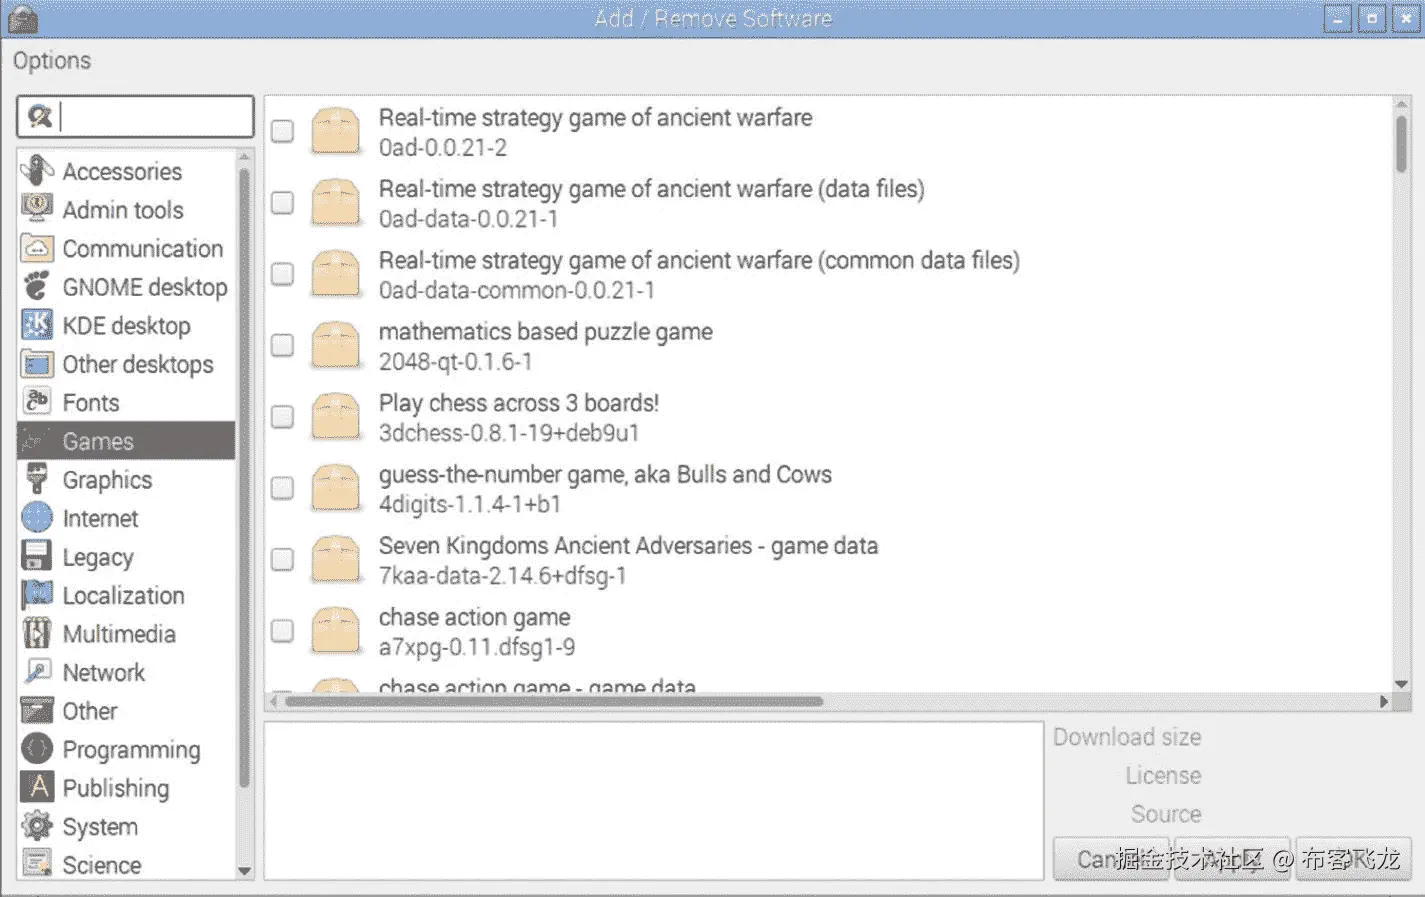
Task: Select the Publishing letter-A icon
Action: [x=37, y=787]
